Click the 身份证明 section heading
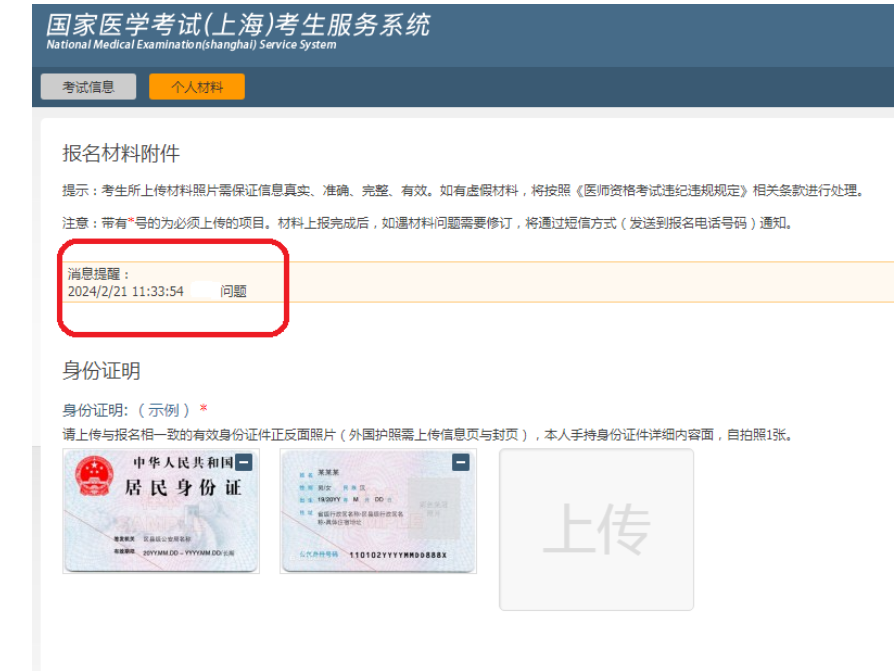Image resolution: width=894 pixels, height=671 pixels. [101, 371]
